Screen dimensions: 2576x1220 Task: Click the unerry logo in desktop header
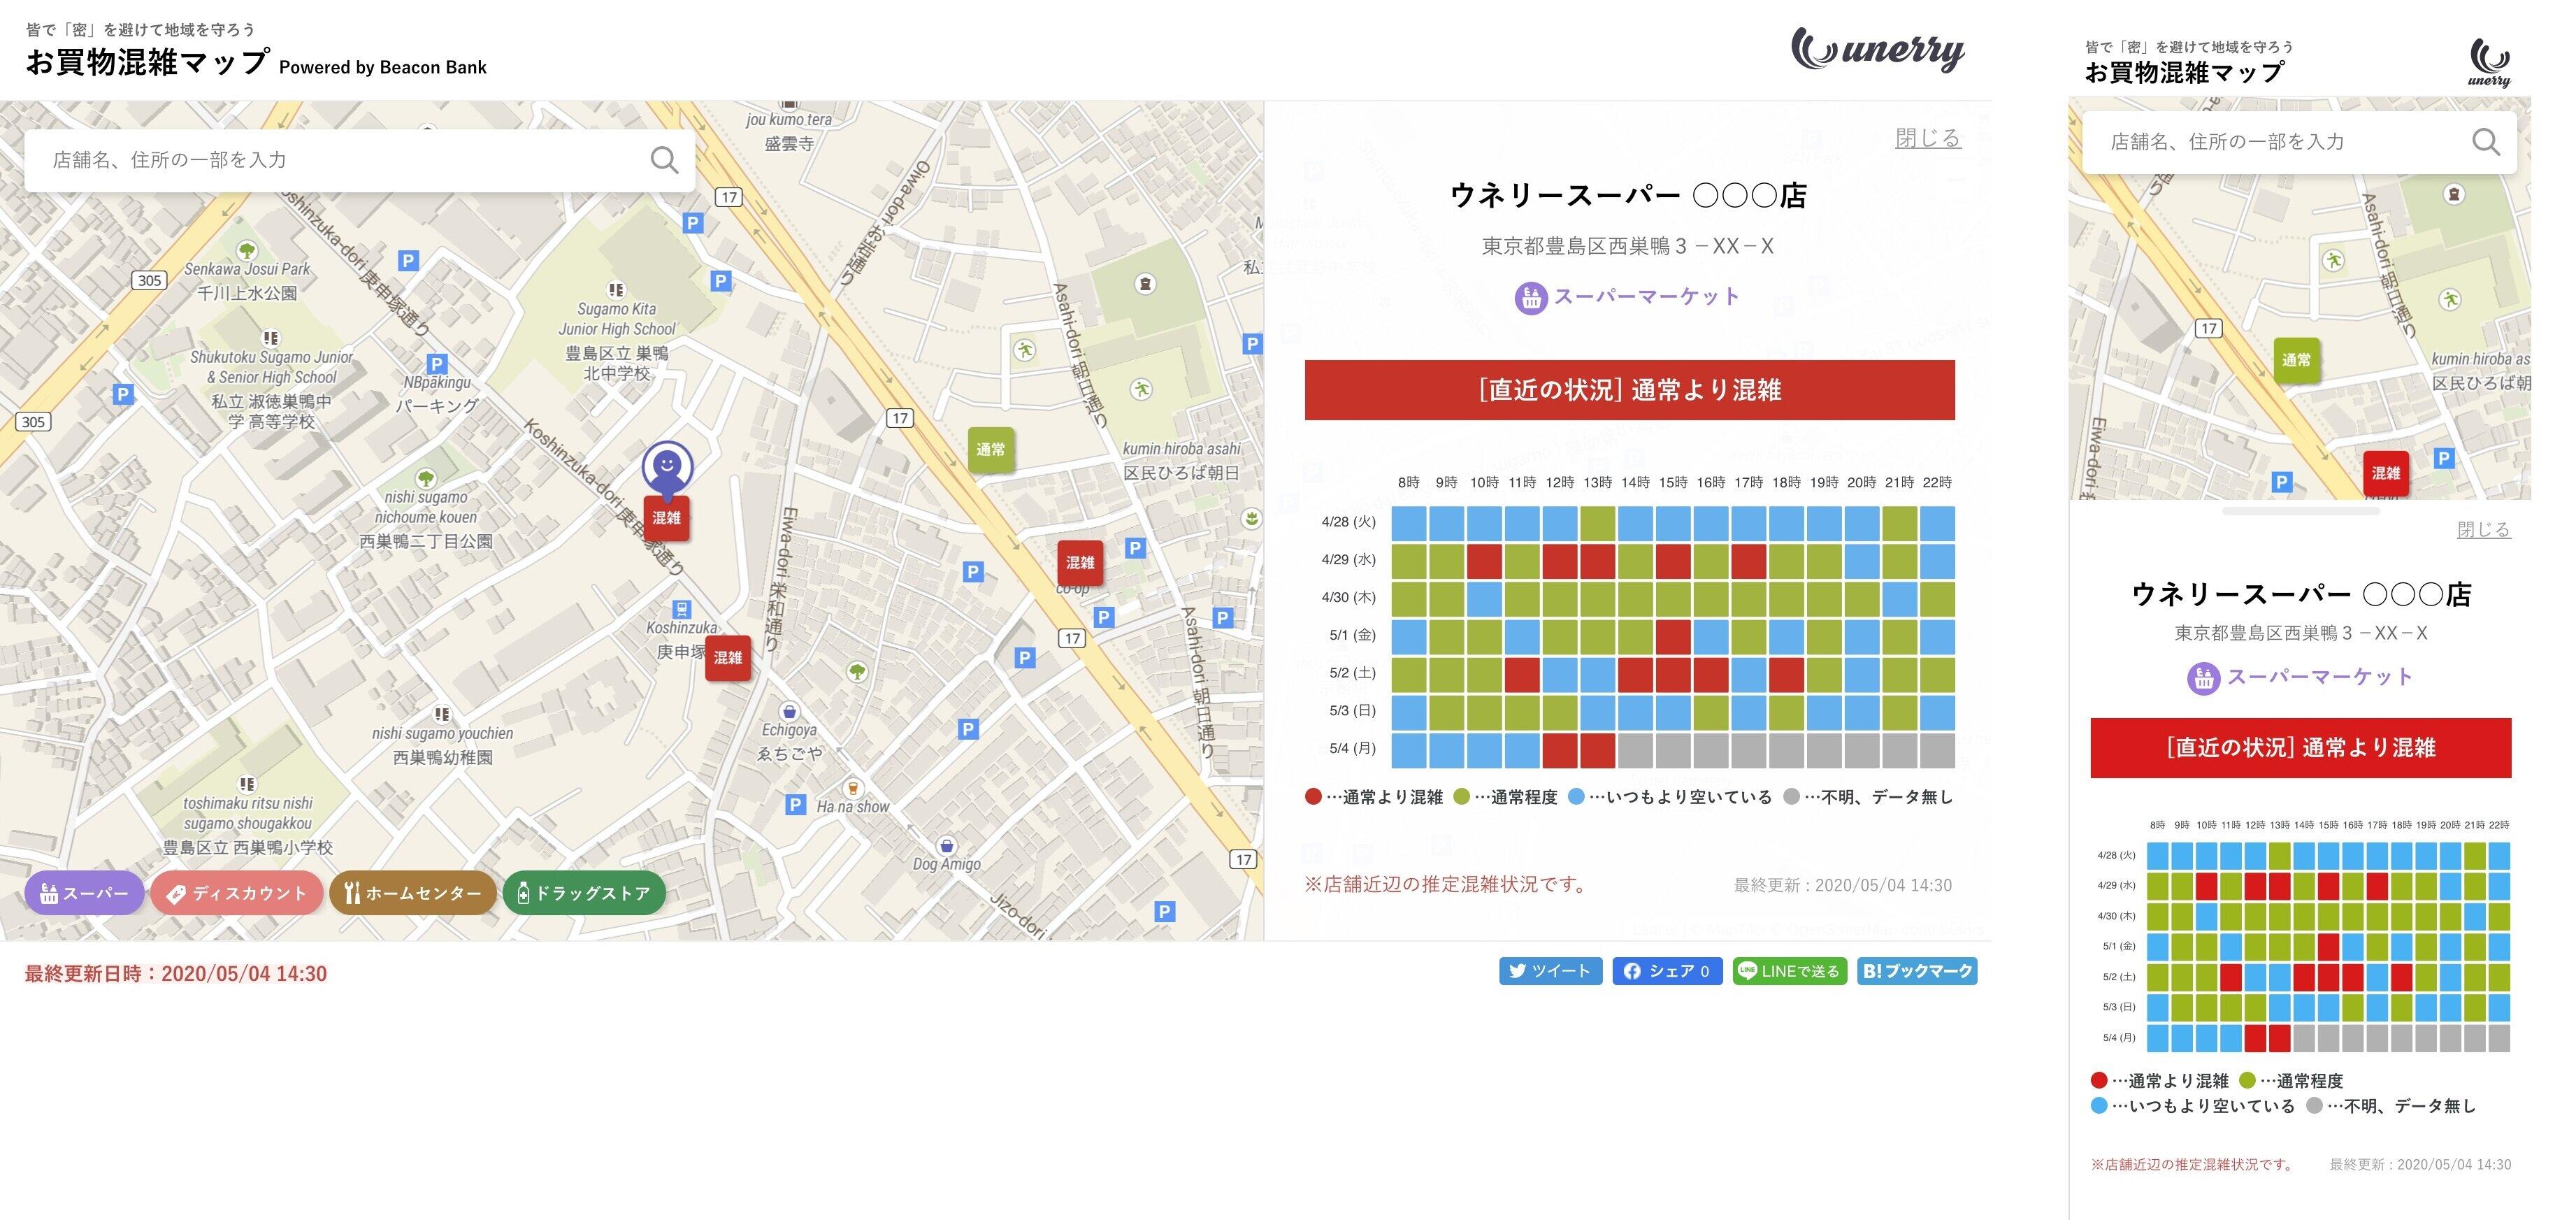point(1877,50)
